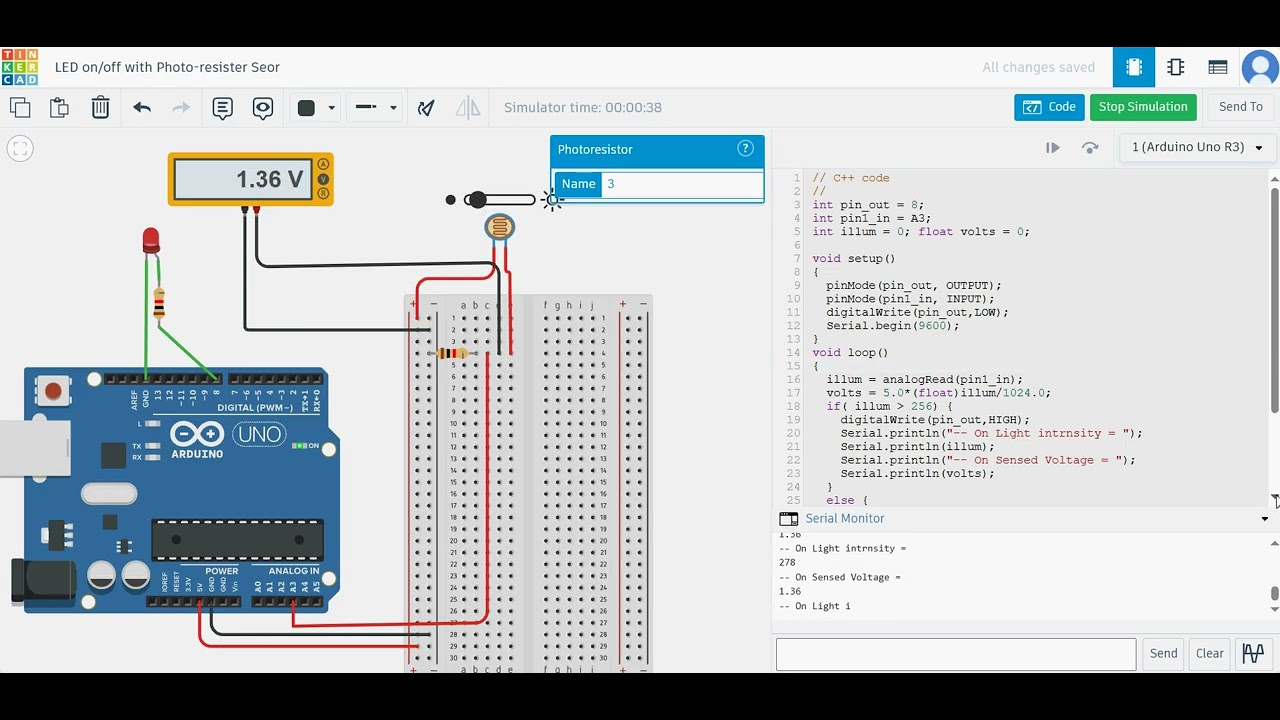Screen dimensions: 1280x720
Task: Select the resistor on the breadboard
Action: click(453, 353)
